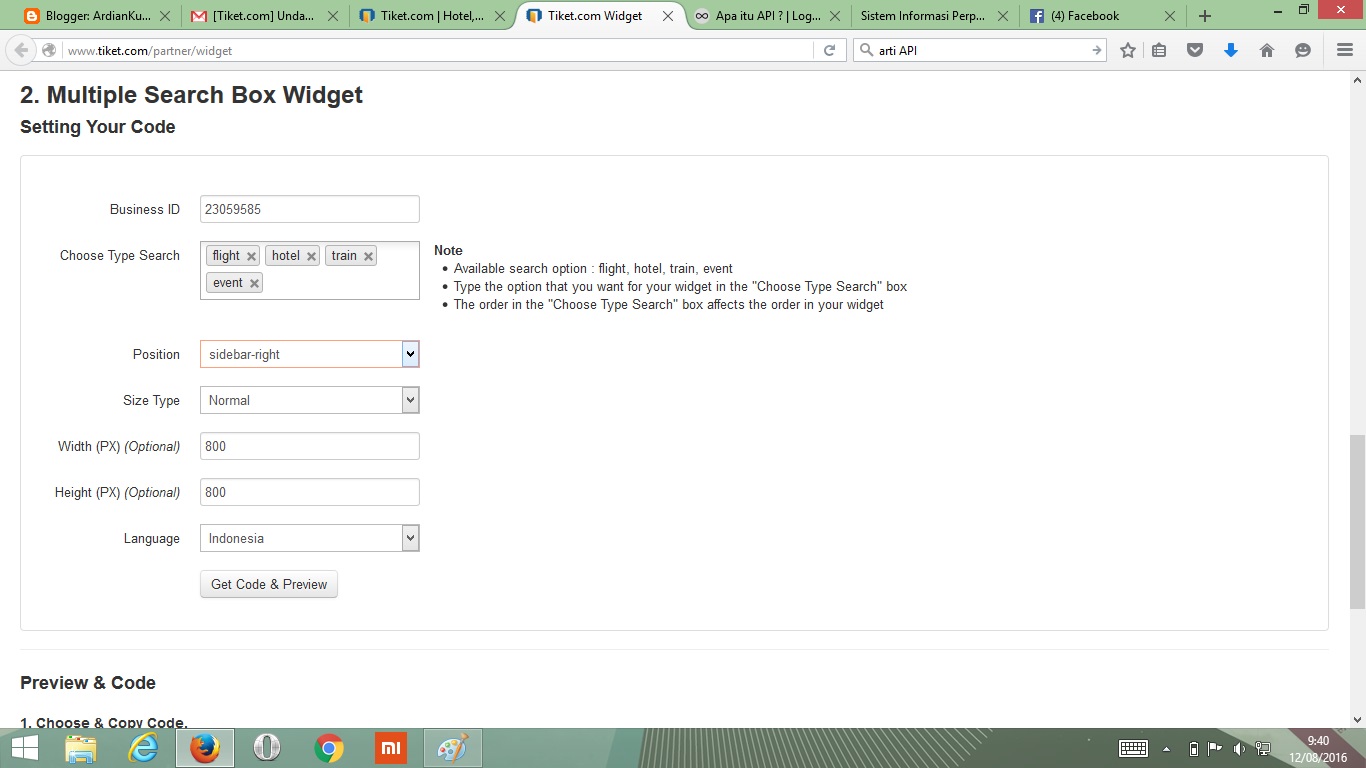Submit search with the arrow in search box

1096,50
